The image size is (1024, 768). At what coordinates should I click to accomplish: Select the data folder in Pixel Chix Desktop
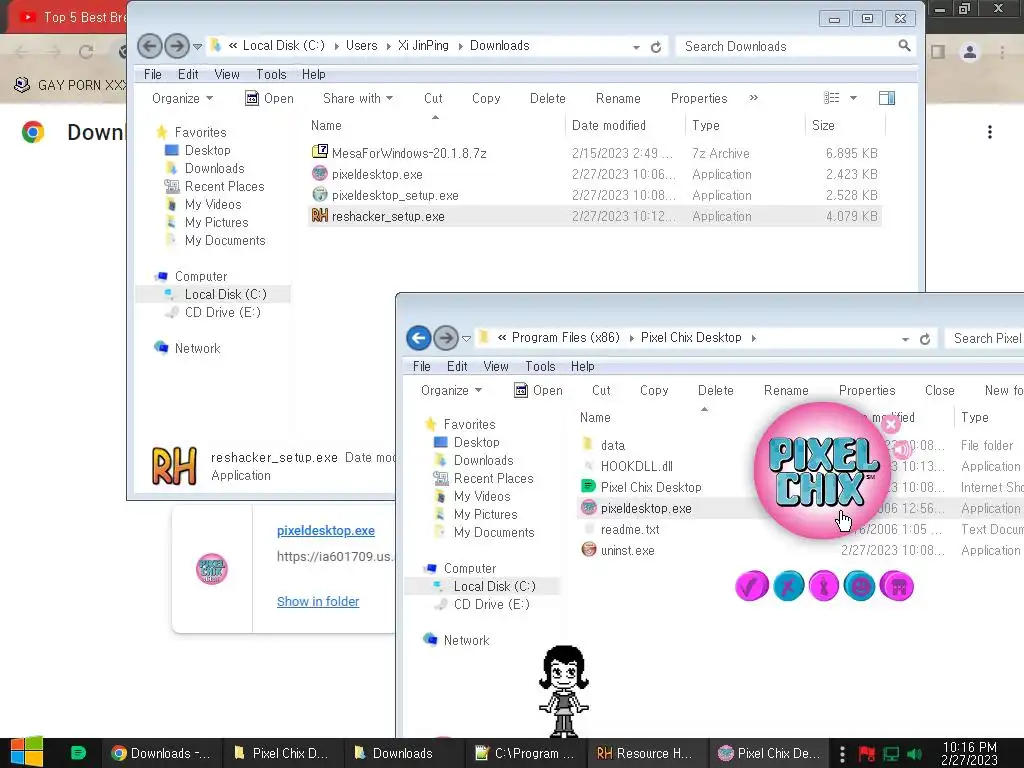coord(613,445)
